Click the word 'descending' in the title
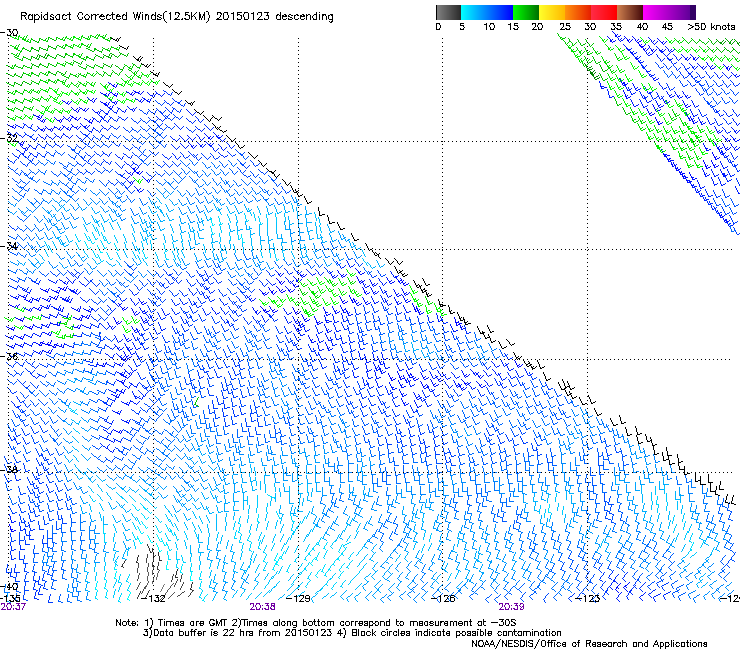This screenshot has width=740, height=650. [304, 16]
